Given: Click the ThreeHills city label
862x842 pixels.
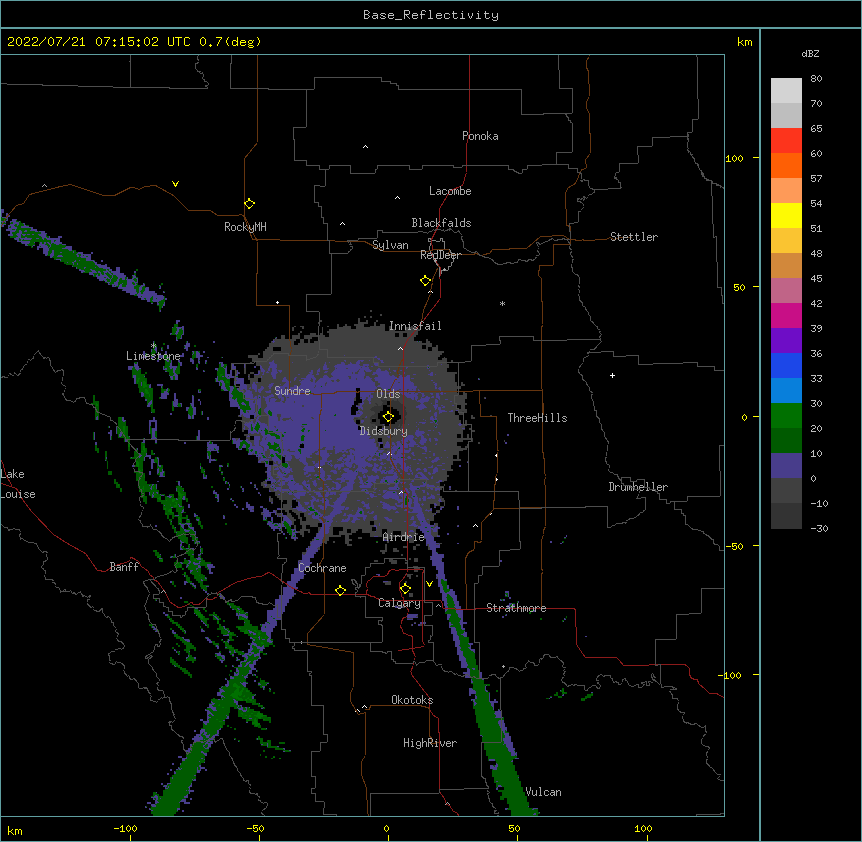Looking at the screenshot, I should click(537, 418).
